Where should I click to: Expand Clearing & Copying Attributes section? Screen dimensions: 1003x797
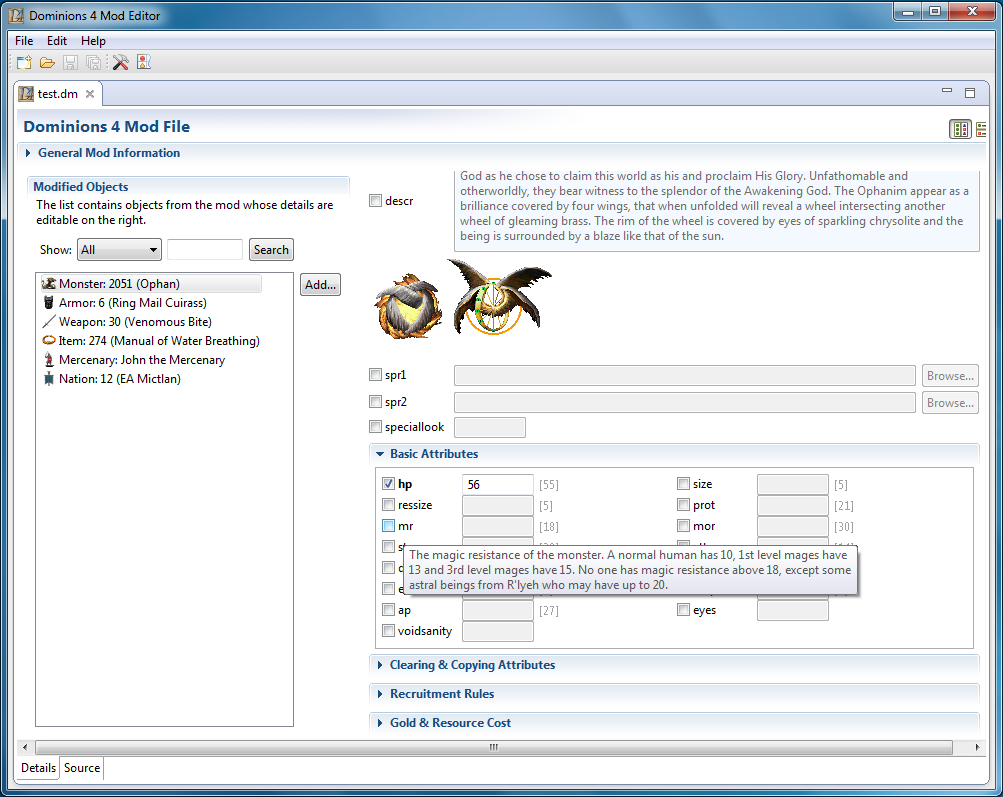(380, 665)
